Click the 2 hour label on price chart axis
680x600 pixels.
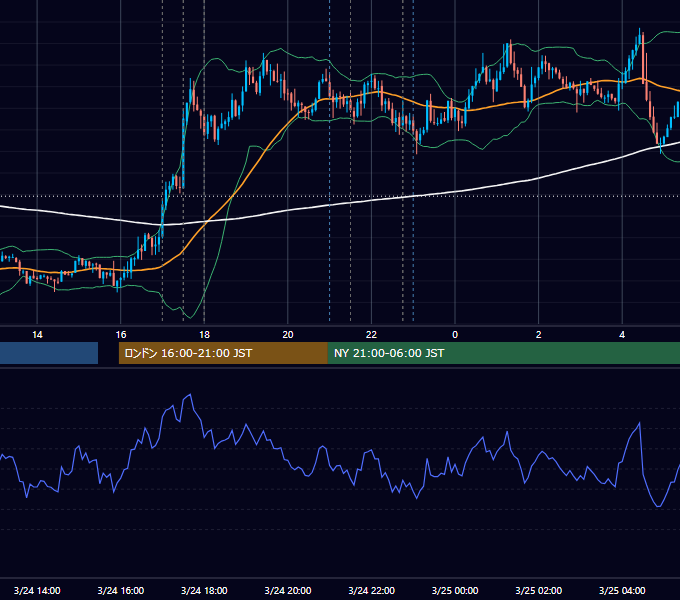click(539, 335)
